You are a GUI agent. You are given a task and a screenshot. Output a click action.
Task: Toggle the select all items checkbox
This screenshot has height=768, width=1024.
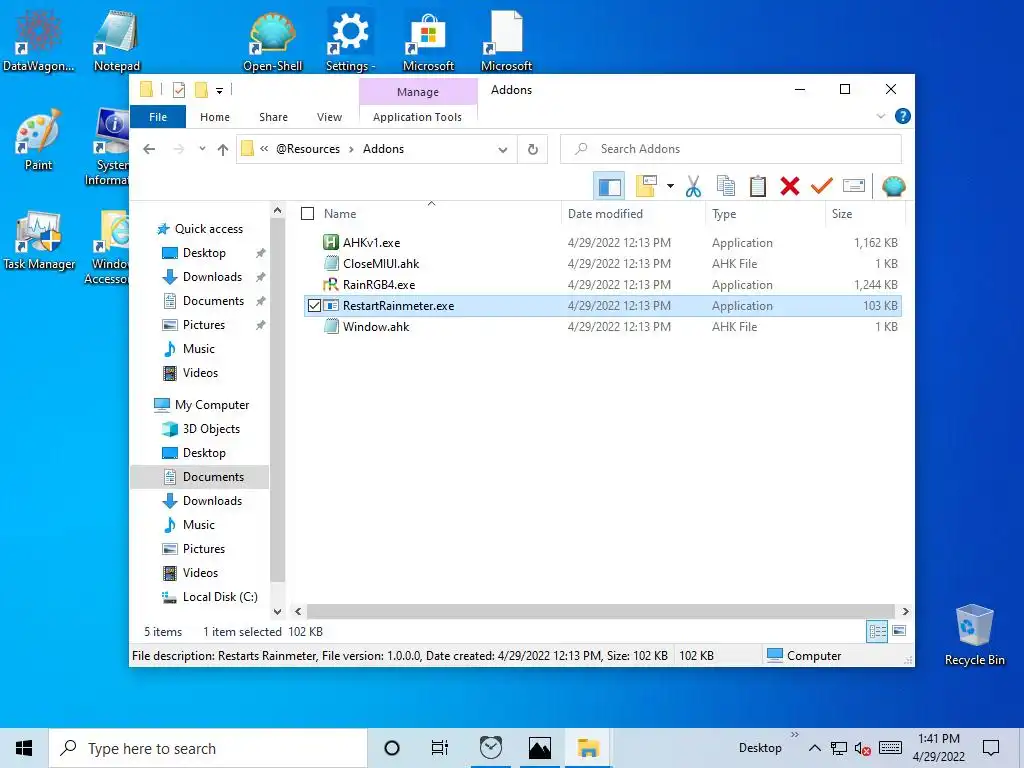308,214
